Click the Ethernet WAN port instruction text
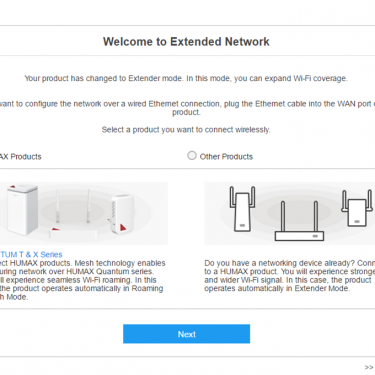Viewport: 375px width, 375px height. click(187, 108)
